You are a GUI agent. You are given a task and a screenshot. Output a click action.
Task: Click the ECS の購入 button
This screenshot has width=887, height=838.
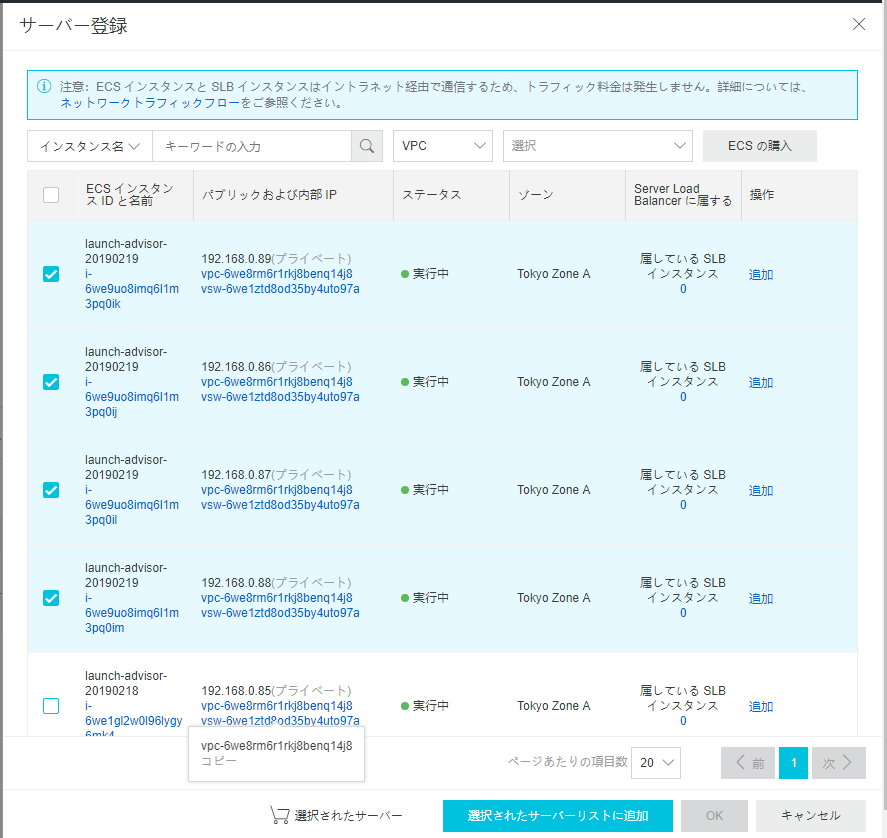(760, 146)
